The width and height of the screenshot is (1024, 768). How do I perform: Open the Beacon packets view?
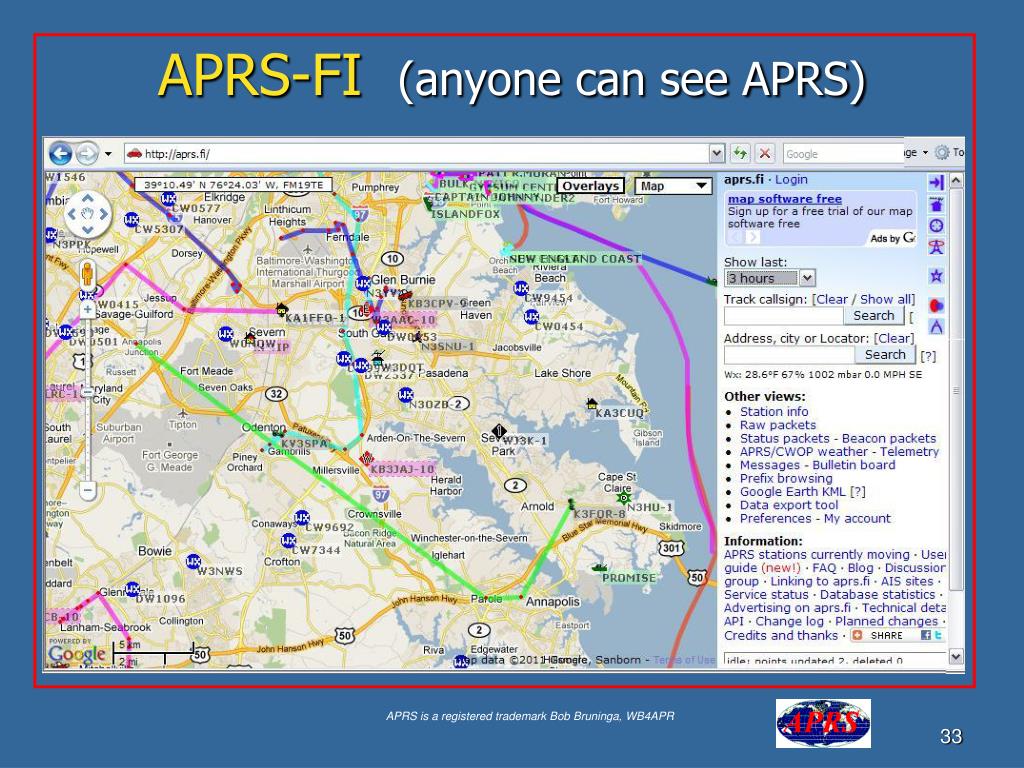point(889,438)
